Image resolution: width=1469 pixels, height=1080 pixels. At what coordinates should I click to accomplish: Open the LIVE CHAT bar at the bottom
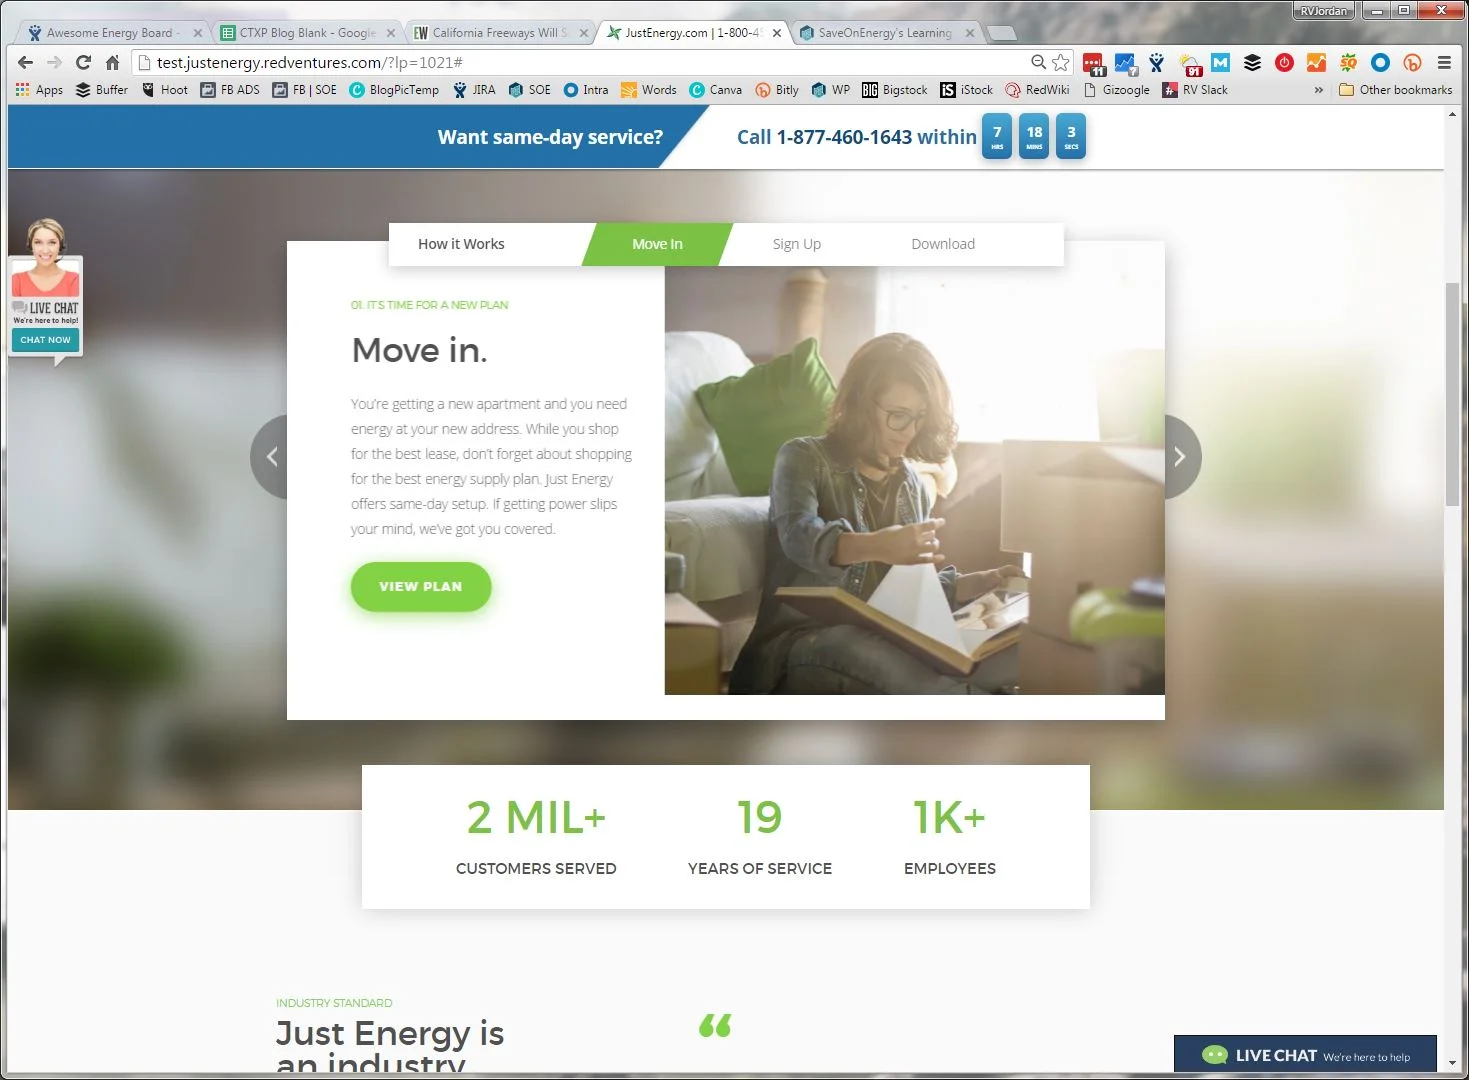point(1305,1055)
